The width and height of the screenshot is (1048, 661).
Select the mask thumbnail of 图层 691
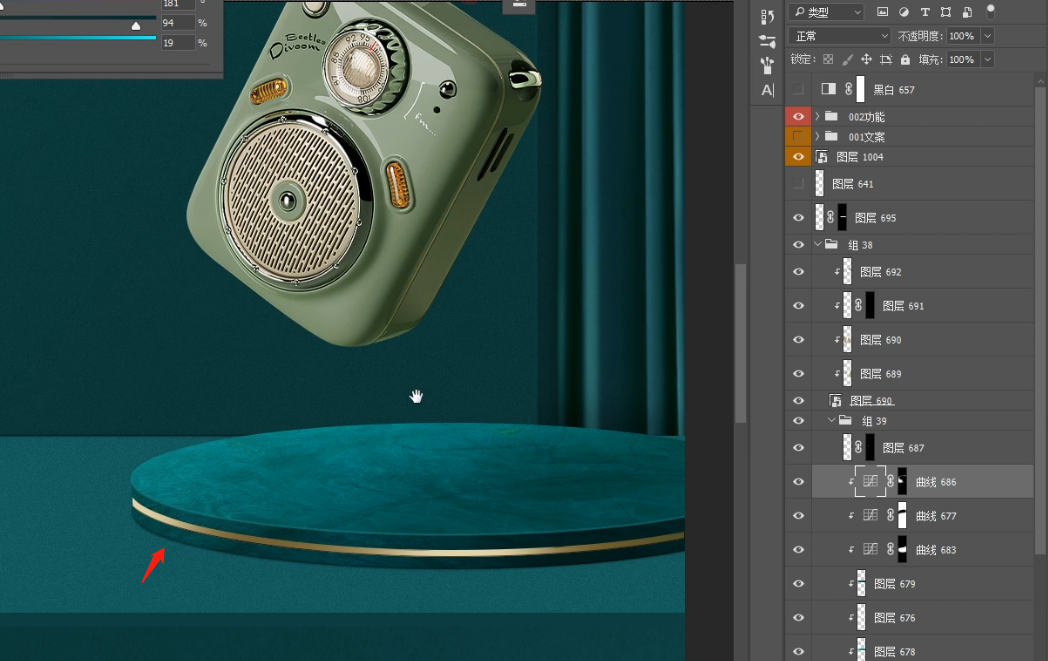[870, 305]
